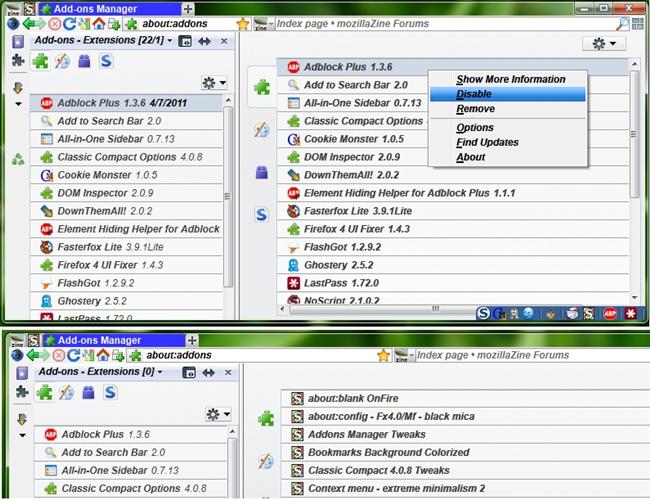Go to home page in top window

coord(99,23)
